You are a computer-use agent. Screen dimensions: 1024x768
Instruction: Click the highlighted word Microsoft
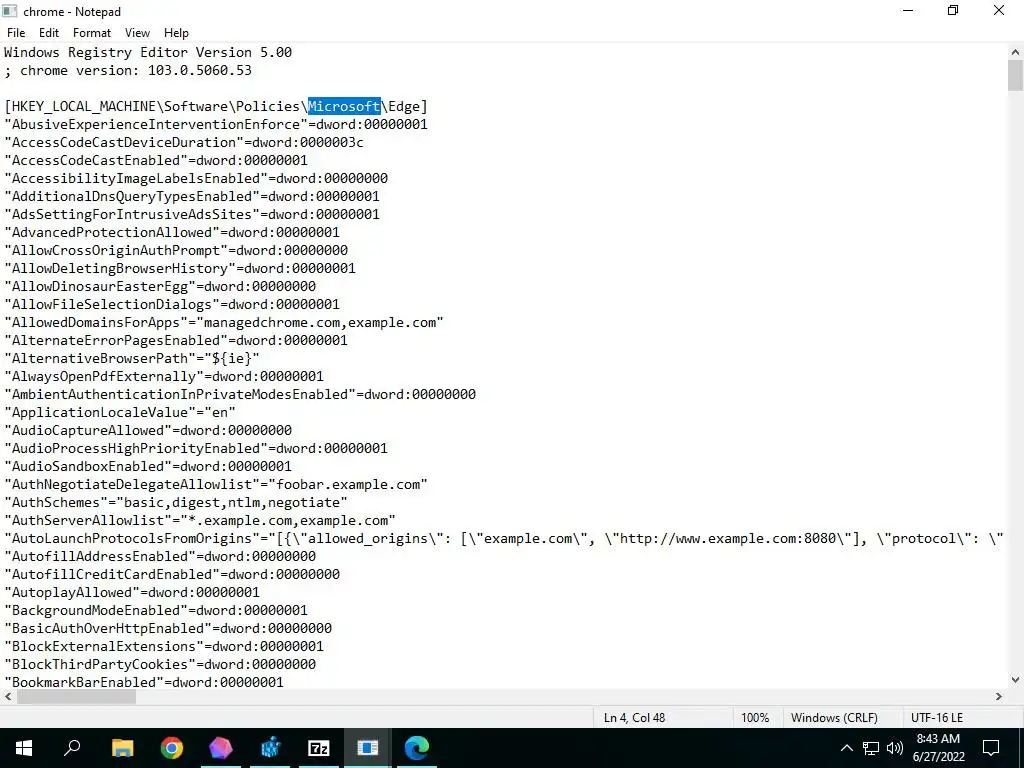[344, 106]
